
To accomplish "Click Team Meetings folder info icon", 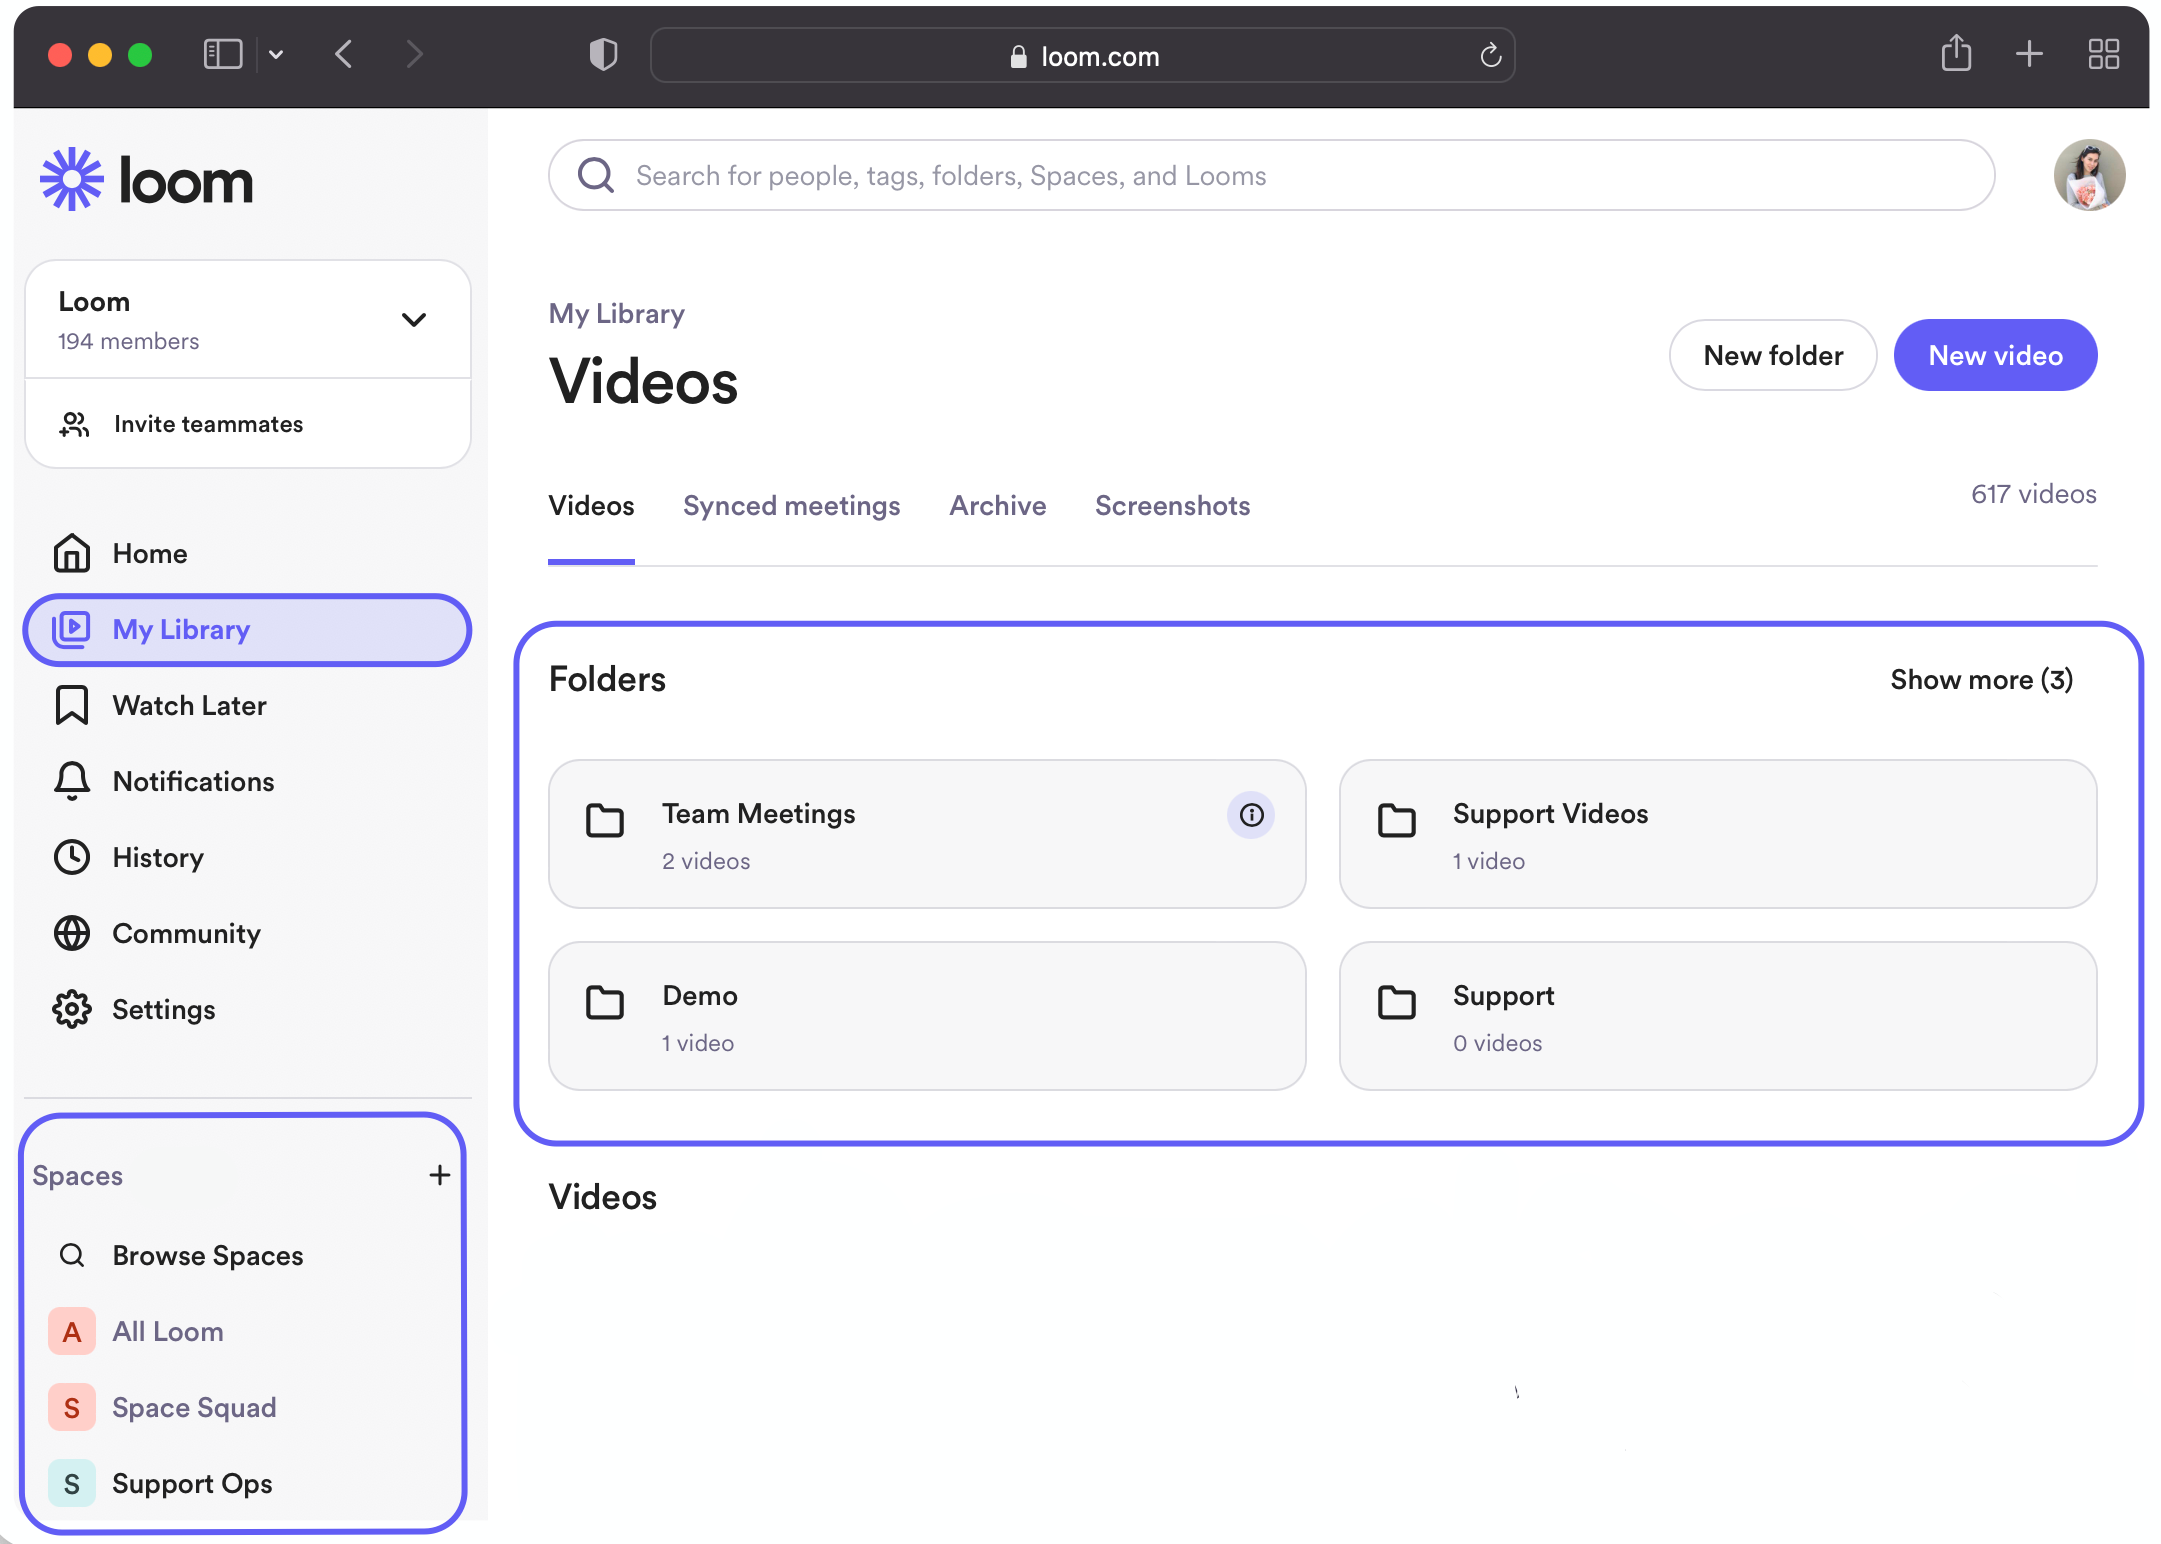I will [x=1251, y=815].
